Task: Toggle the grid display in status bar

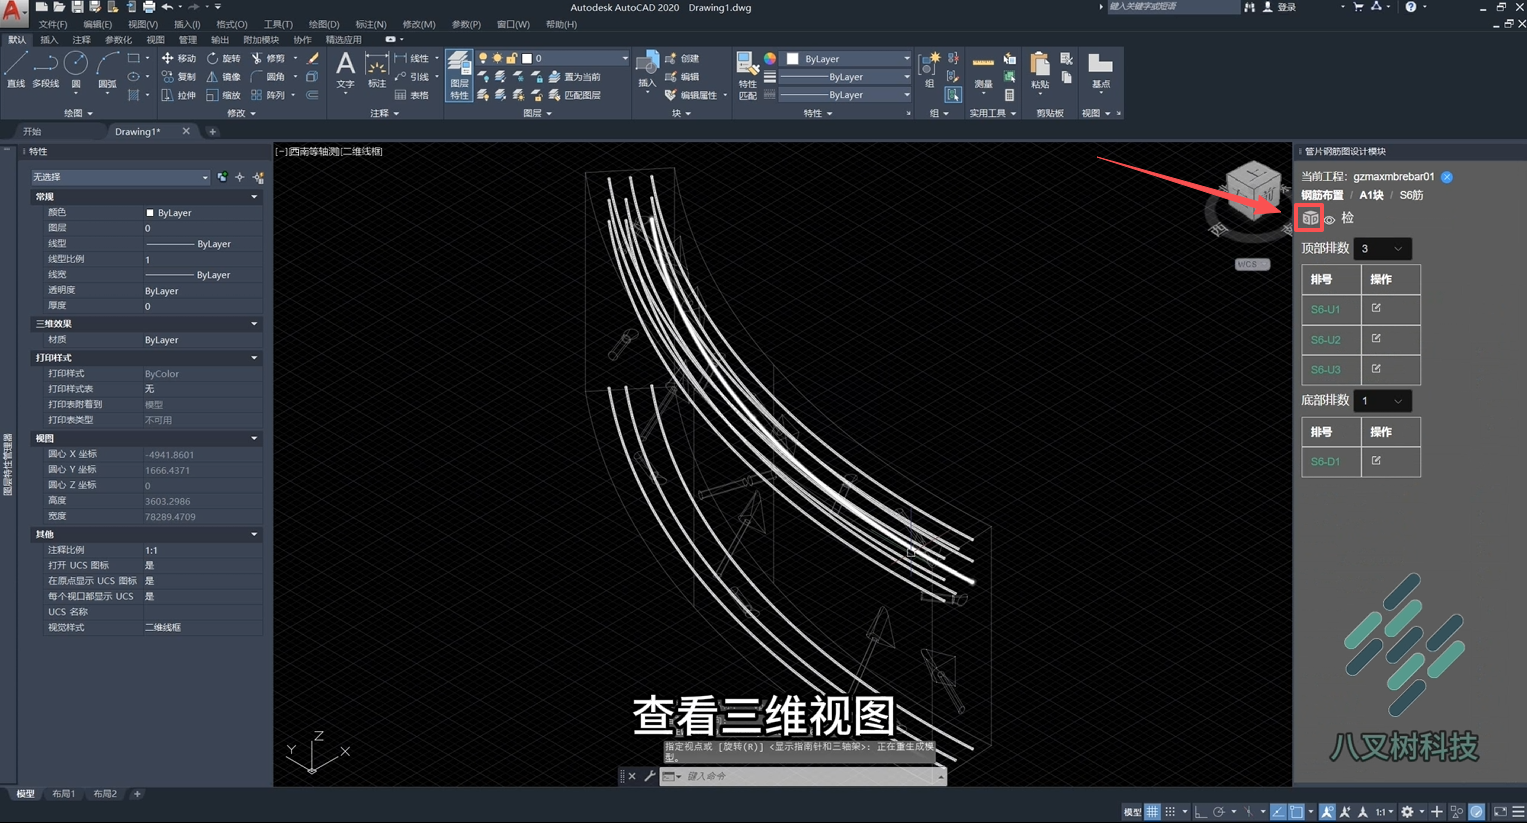Action: 1153,812
